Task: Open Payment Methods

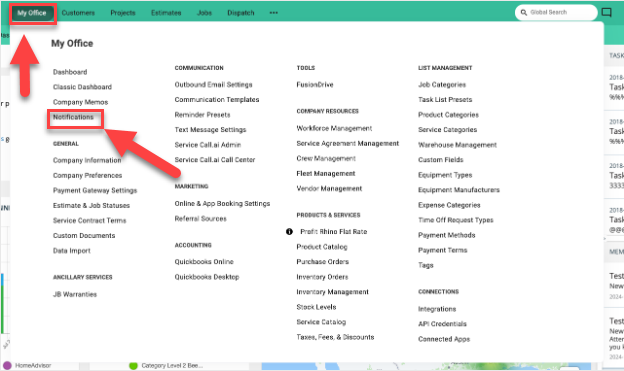Action: coord(447,235)
